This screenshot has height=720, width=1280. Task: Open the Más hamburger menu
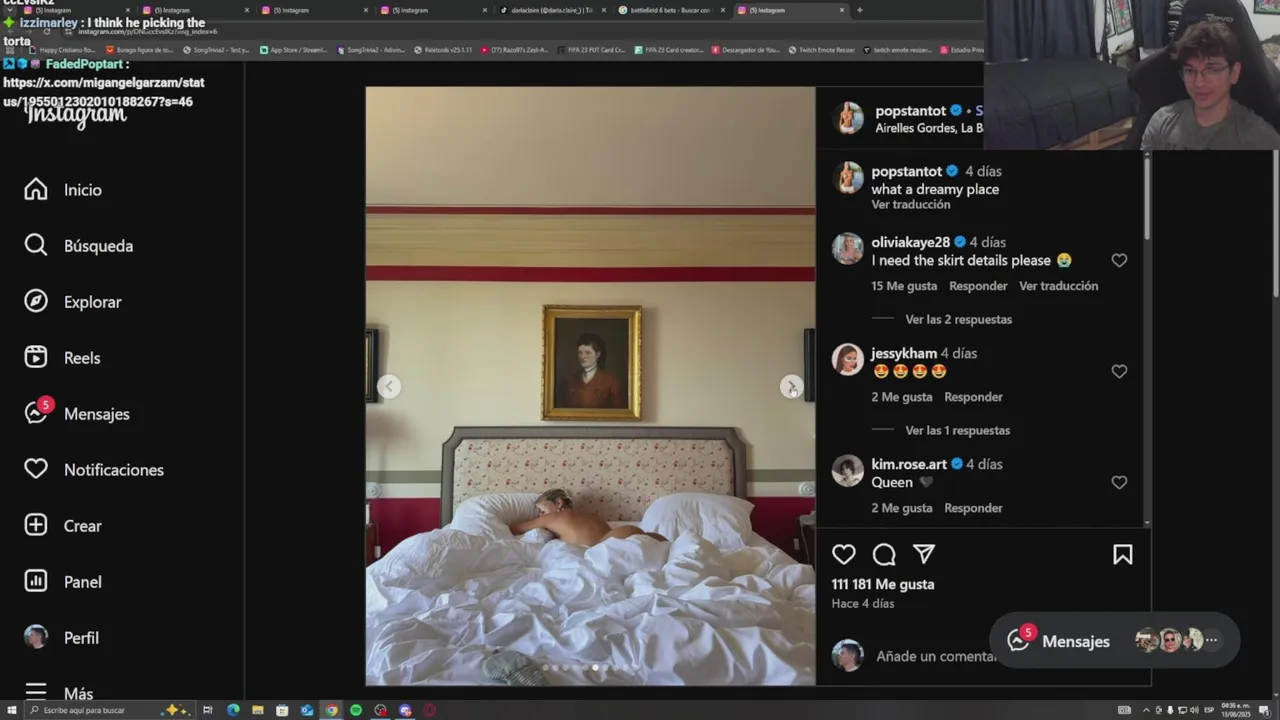(59, 693)
